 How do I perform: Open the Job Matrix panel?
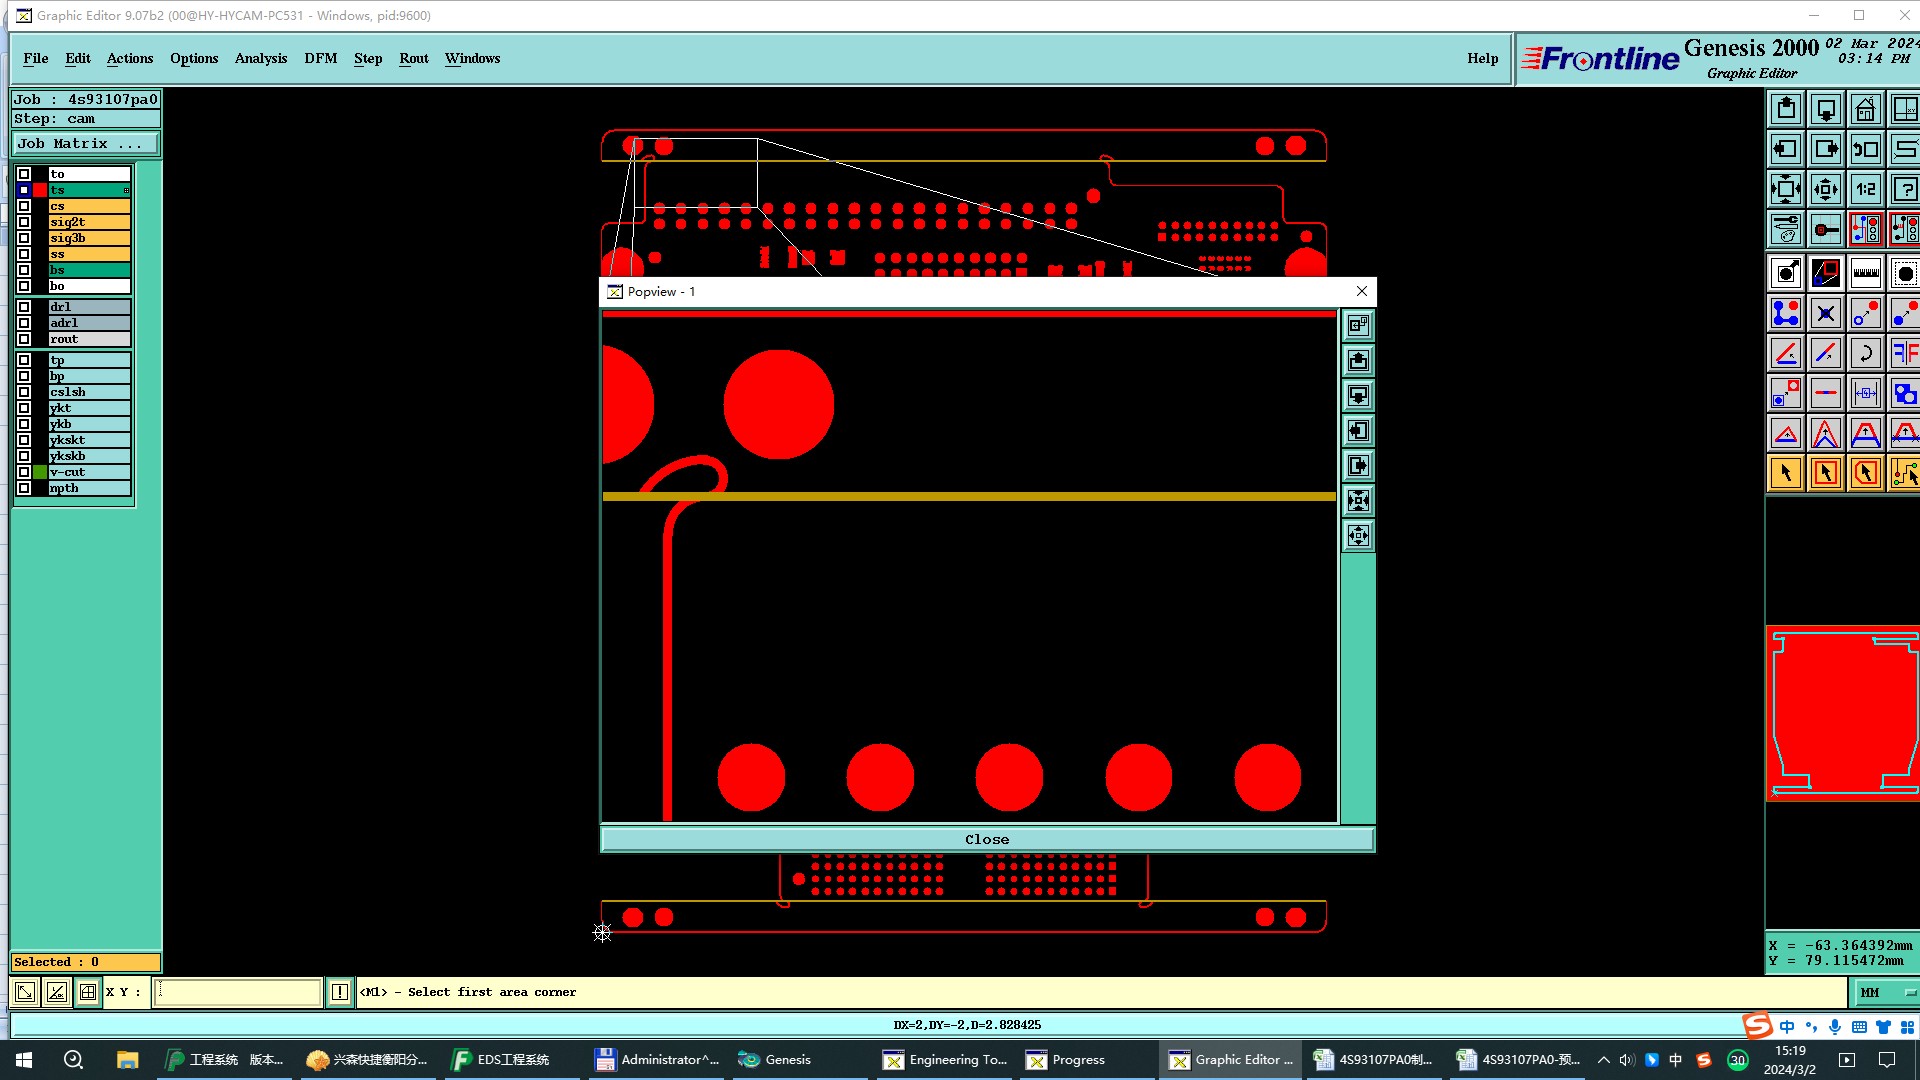(84, 144)
